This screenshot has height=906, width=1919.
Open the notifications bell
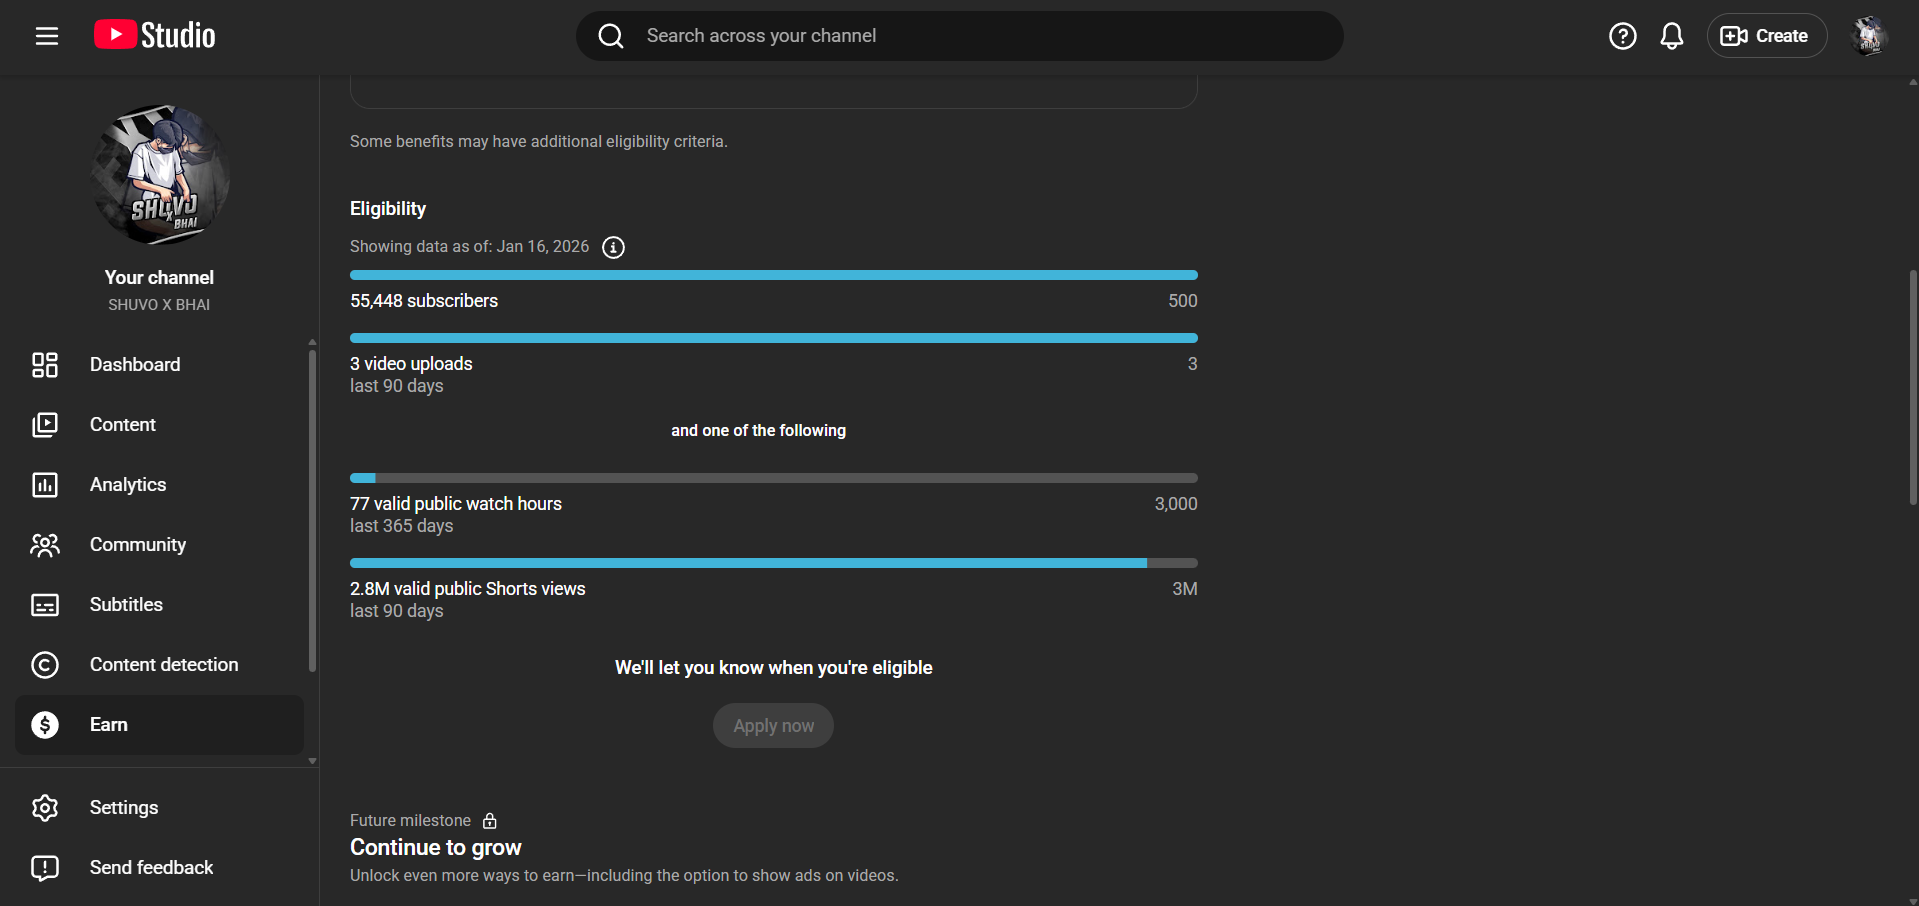(1671, 36)
